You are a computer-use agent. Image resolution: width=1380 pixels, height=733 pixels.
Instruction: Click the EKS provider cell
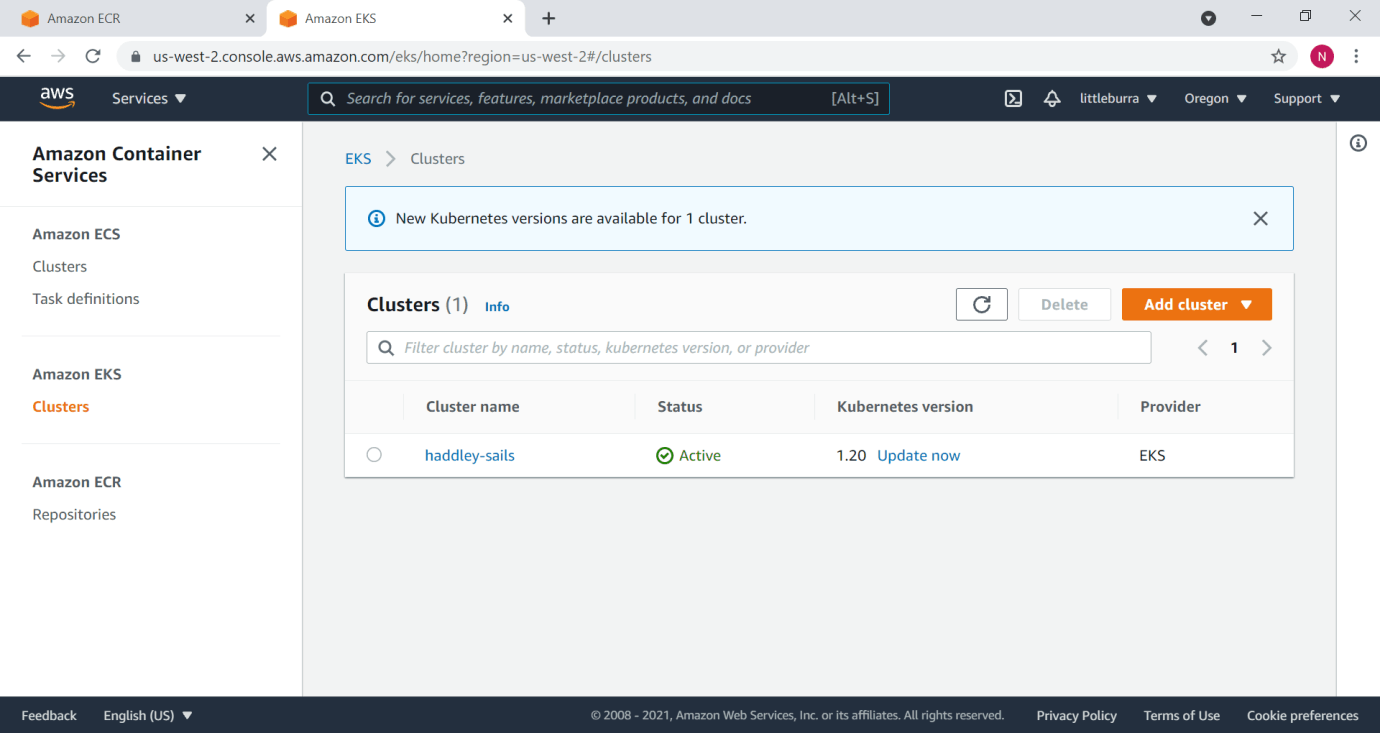[x=1152, y=456]
